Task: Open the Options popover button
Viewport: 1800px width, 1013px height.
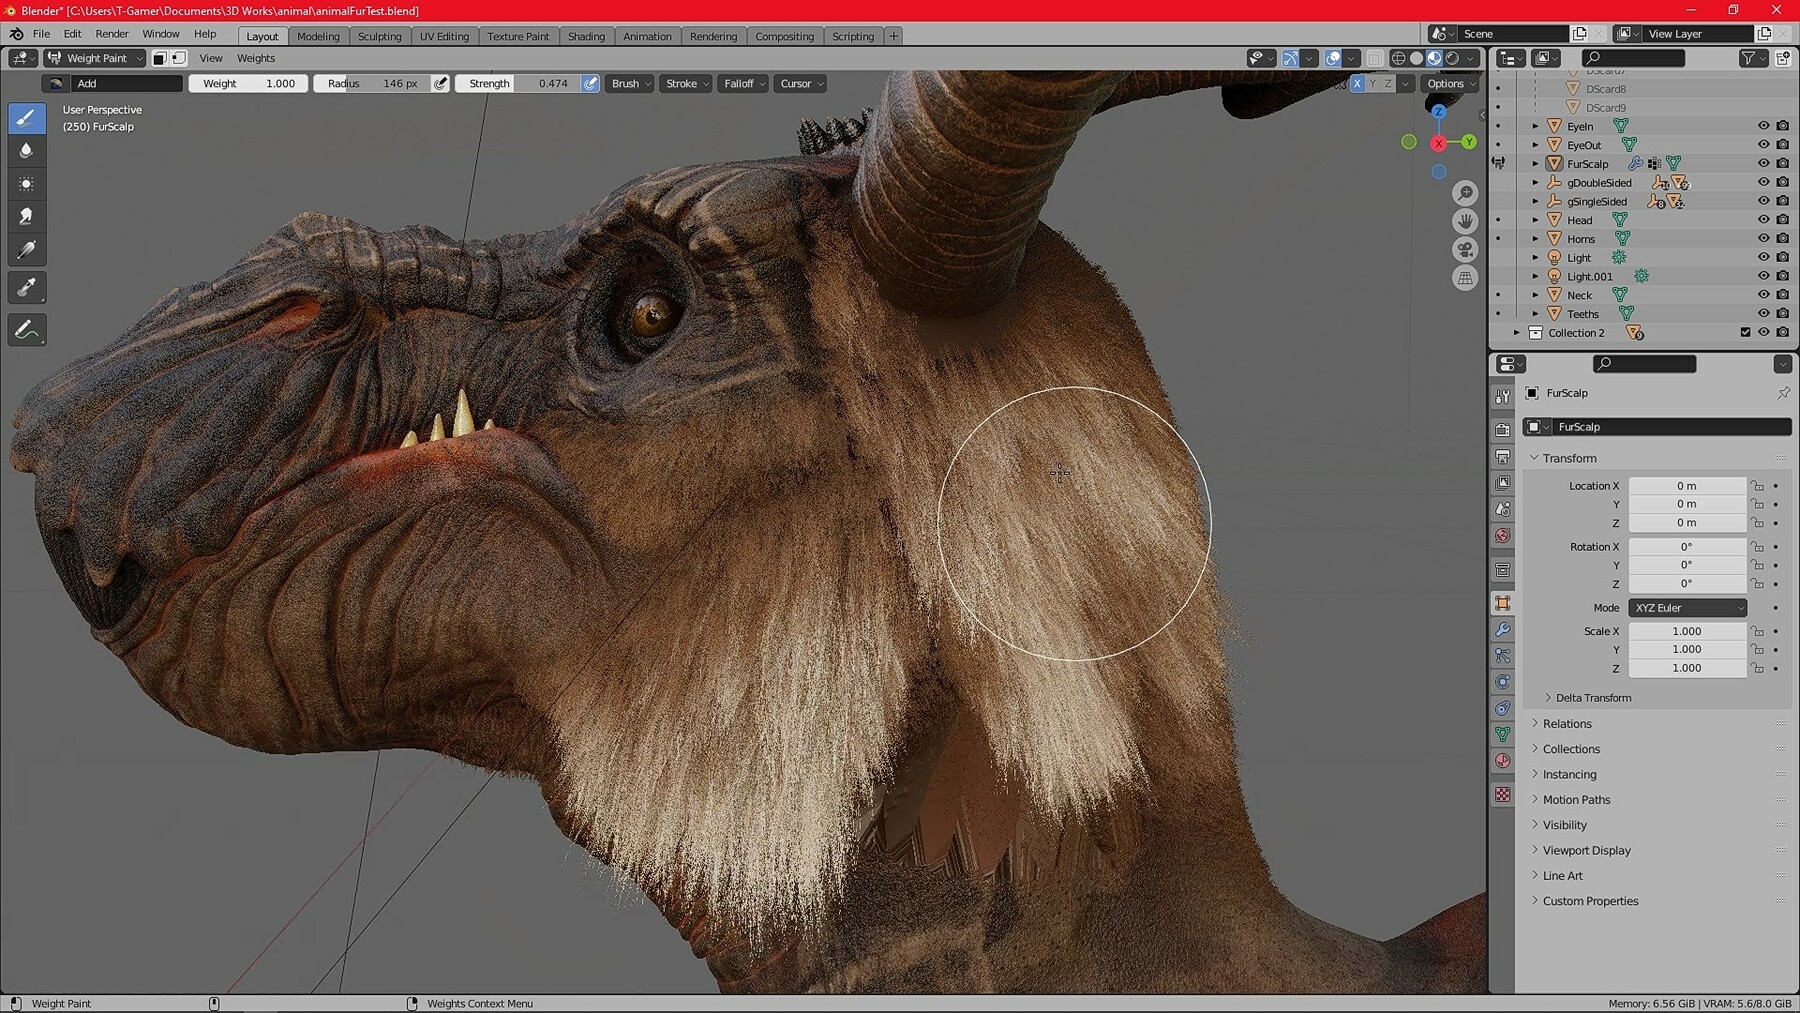Action: [1450, 84]
